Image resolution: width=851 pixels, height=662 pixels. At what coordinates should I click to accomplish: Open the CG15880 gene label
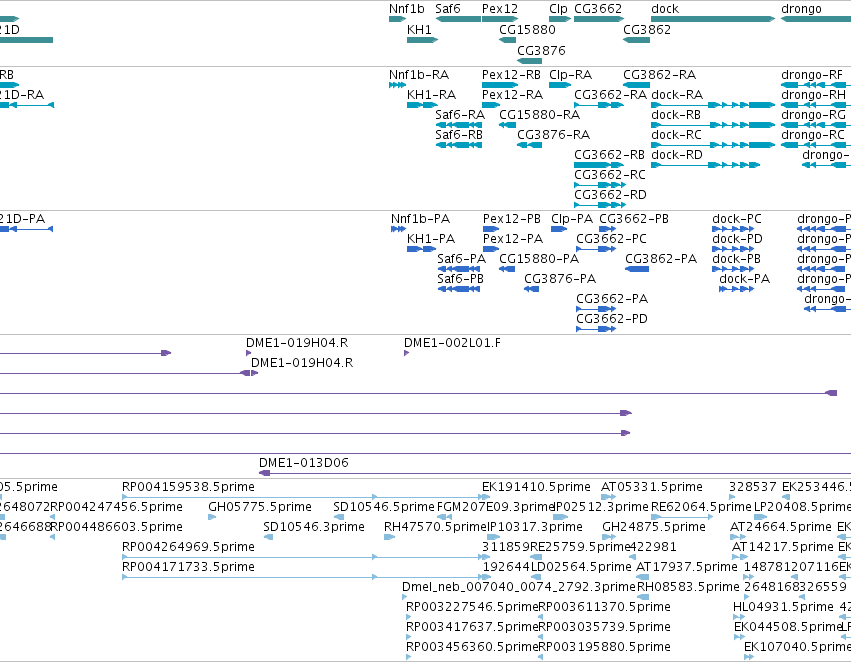click(528, 30)
